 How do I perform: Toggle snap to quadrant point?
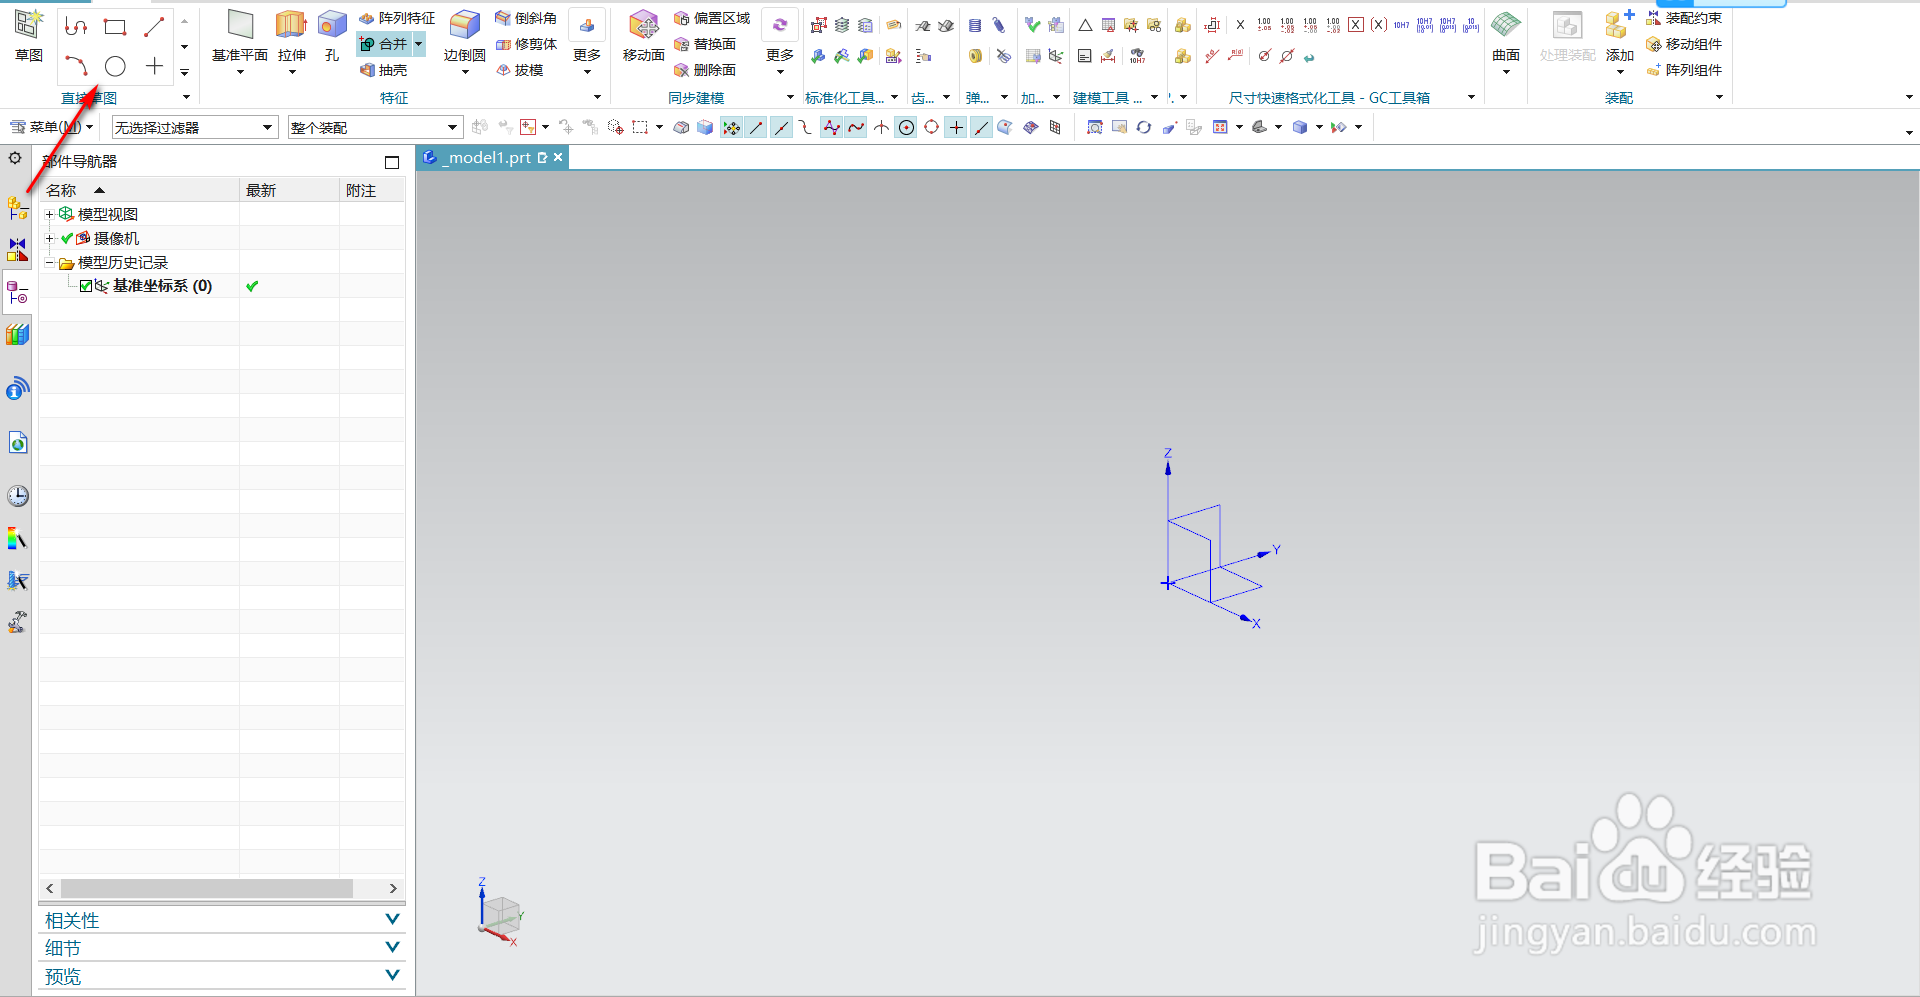[931, 127]
